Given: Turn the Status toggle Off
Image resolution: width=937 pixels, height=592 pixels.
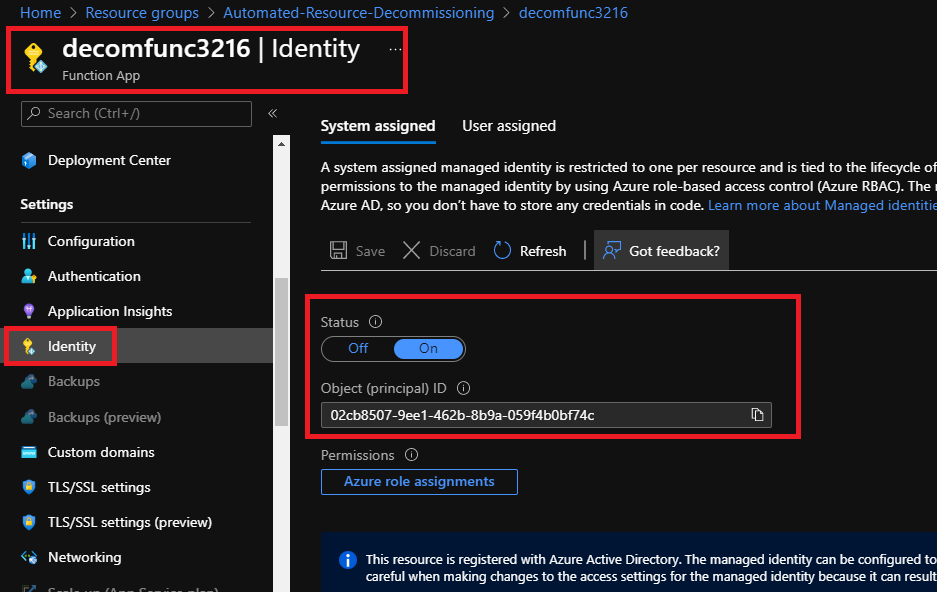Looking at the screenshot, I should pyautogui.click(x=358, y=348).
